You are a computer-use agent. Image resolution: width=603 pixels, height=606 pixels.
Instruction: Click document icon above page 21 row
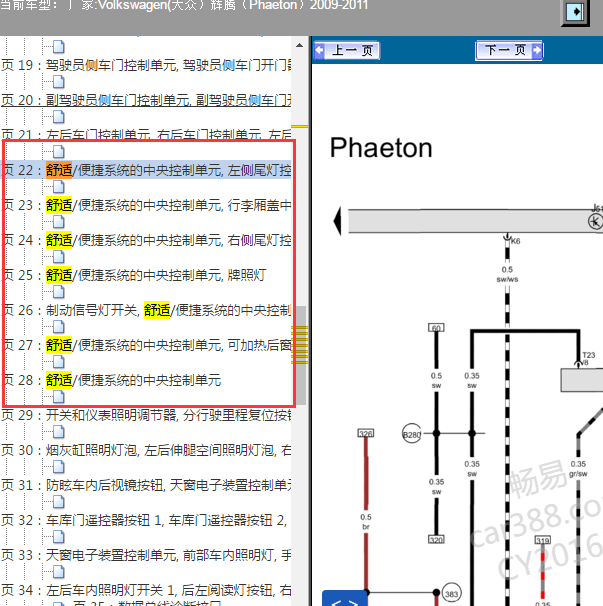coord(58,117)
